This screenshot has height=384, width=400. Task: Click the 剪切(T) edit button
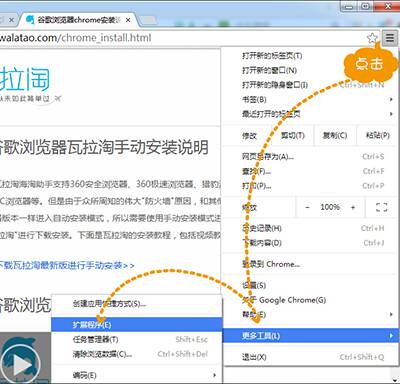pos(293,135)
